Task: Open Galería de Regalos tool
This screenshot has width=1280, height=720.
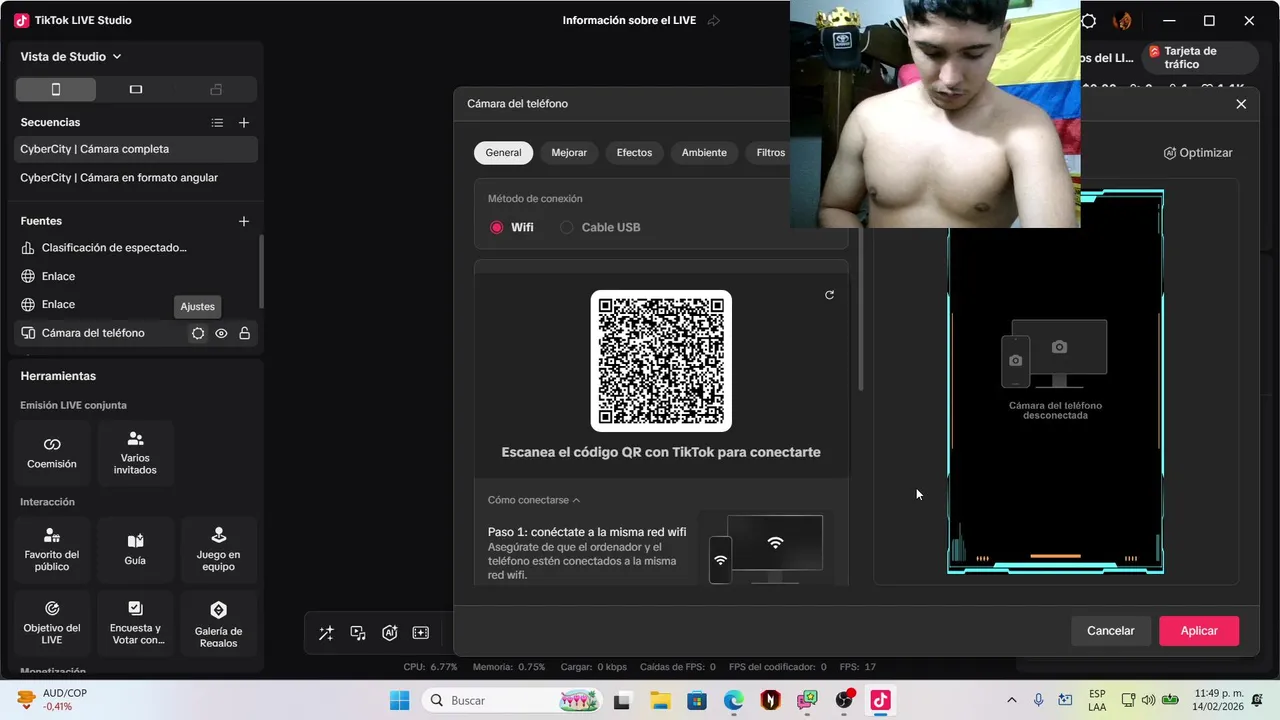Action: click(218, 623)
